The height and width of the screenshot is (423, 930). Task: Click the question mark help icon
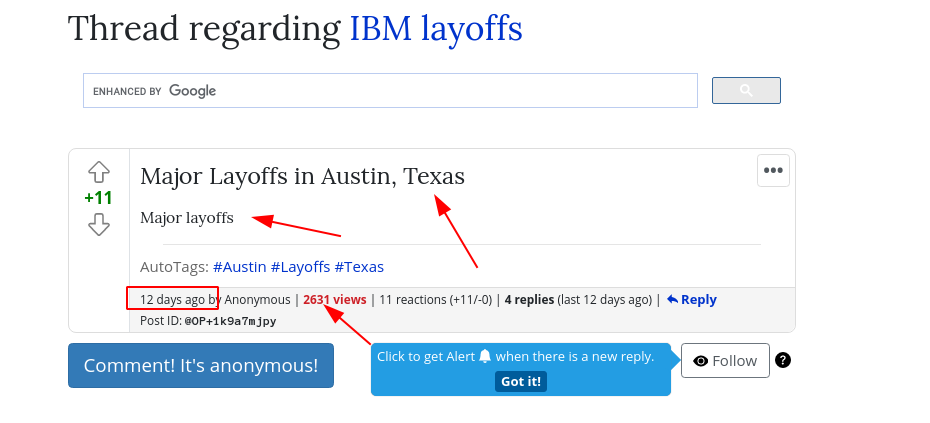point(783,360)
